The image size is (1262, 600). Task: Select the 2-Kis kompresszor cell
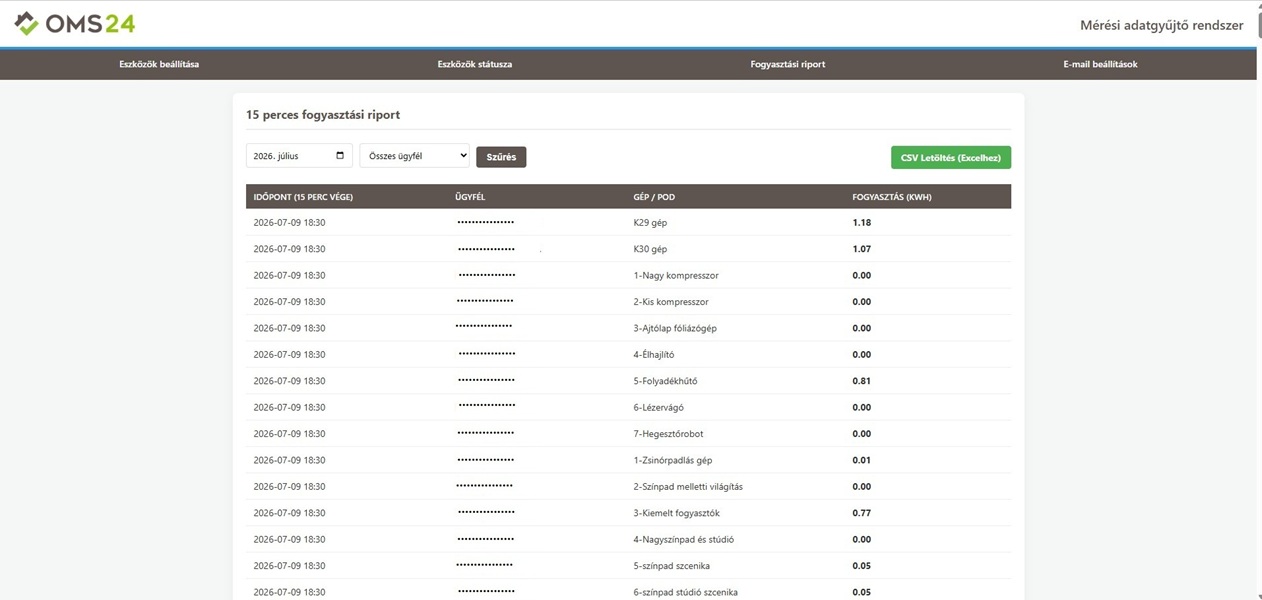[x=671, y=302]
